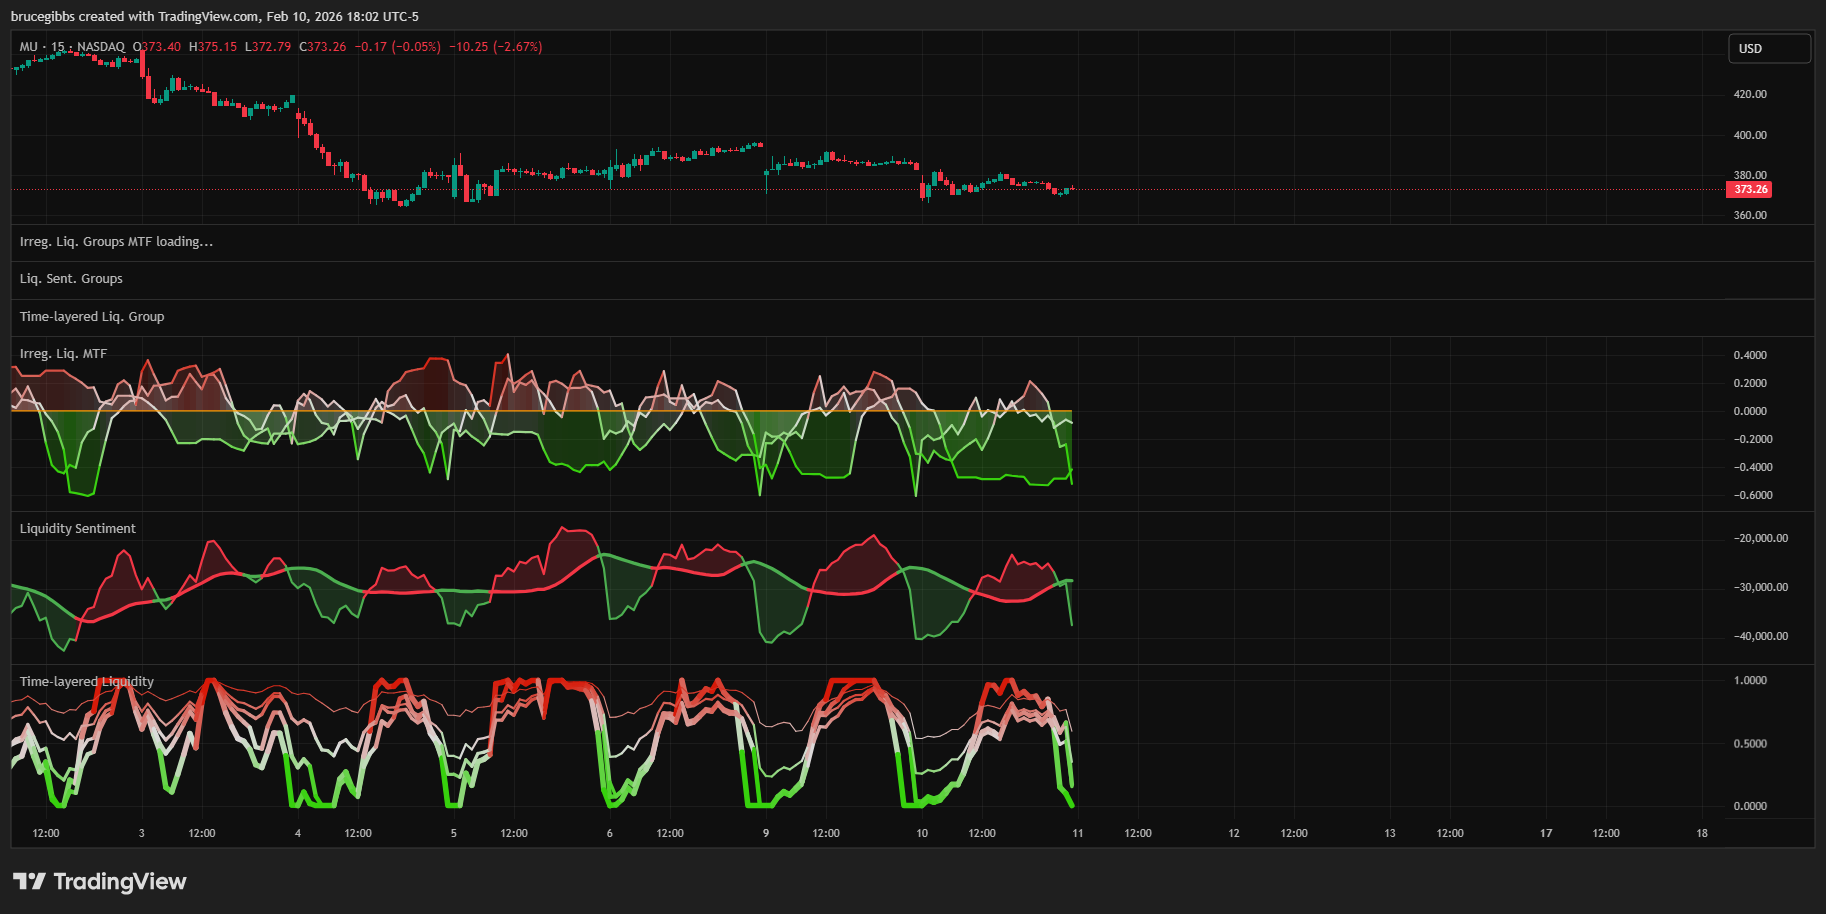Click the −30,000.00 Liquidity Sentiment scale label

tap(1760, 587)
